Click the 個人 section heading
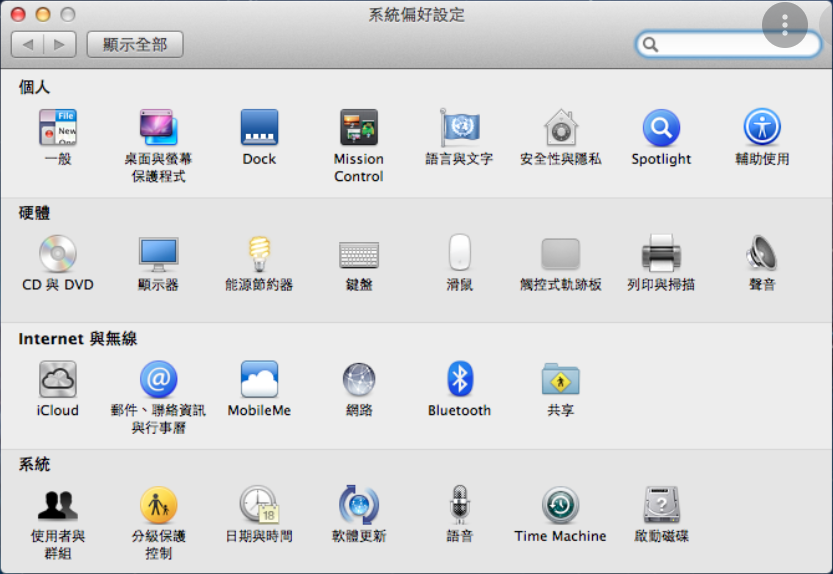This screenshot has height=574, width=833. coord(35,87)
